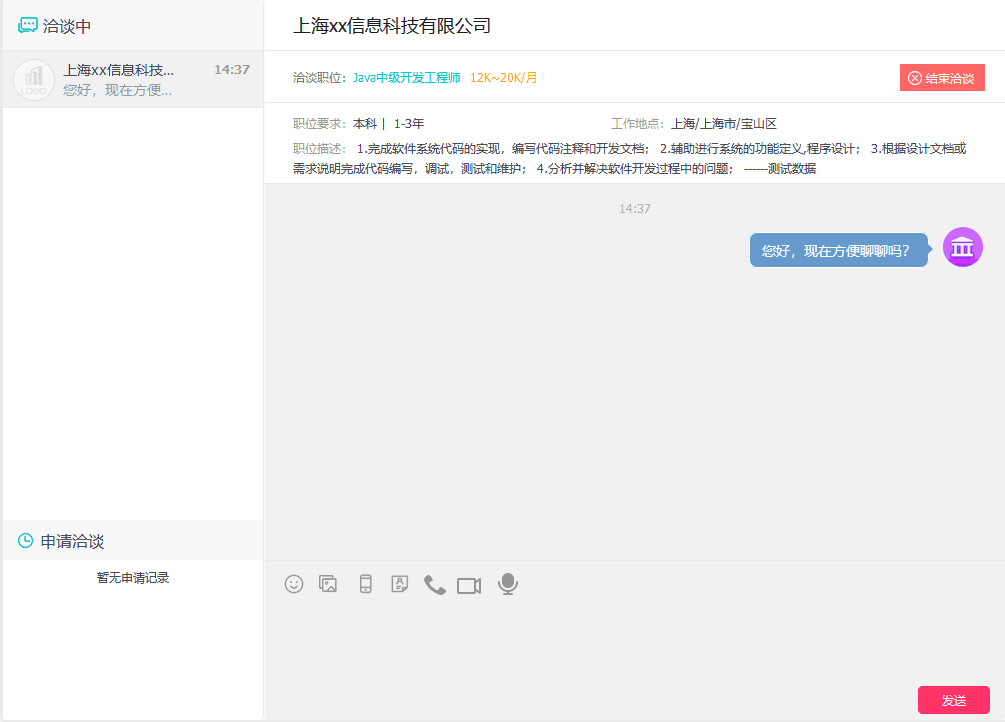
Task: Start a video call with the camera icon
Action: pos(469,584)
